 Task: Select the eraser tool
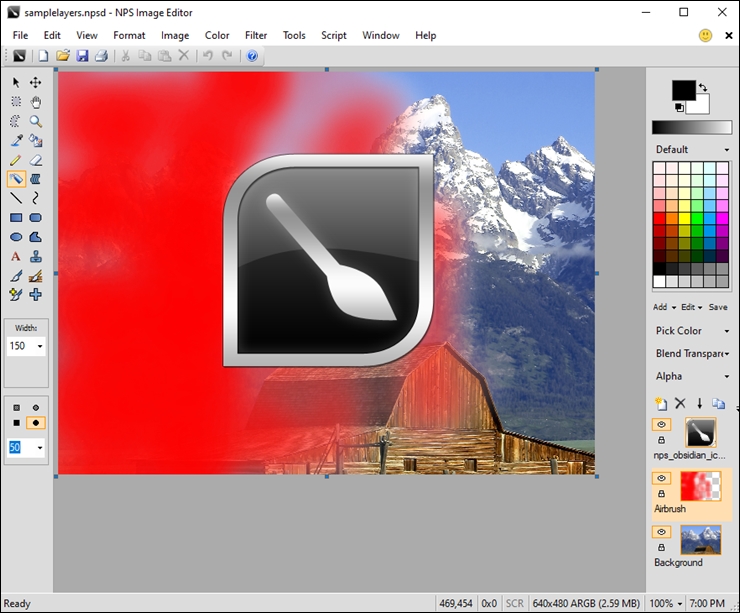click(35, 160)
